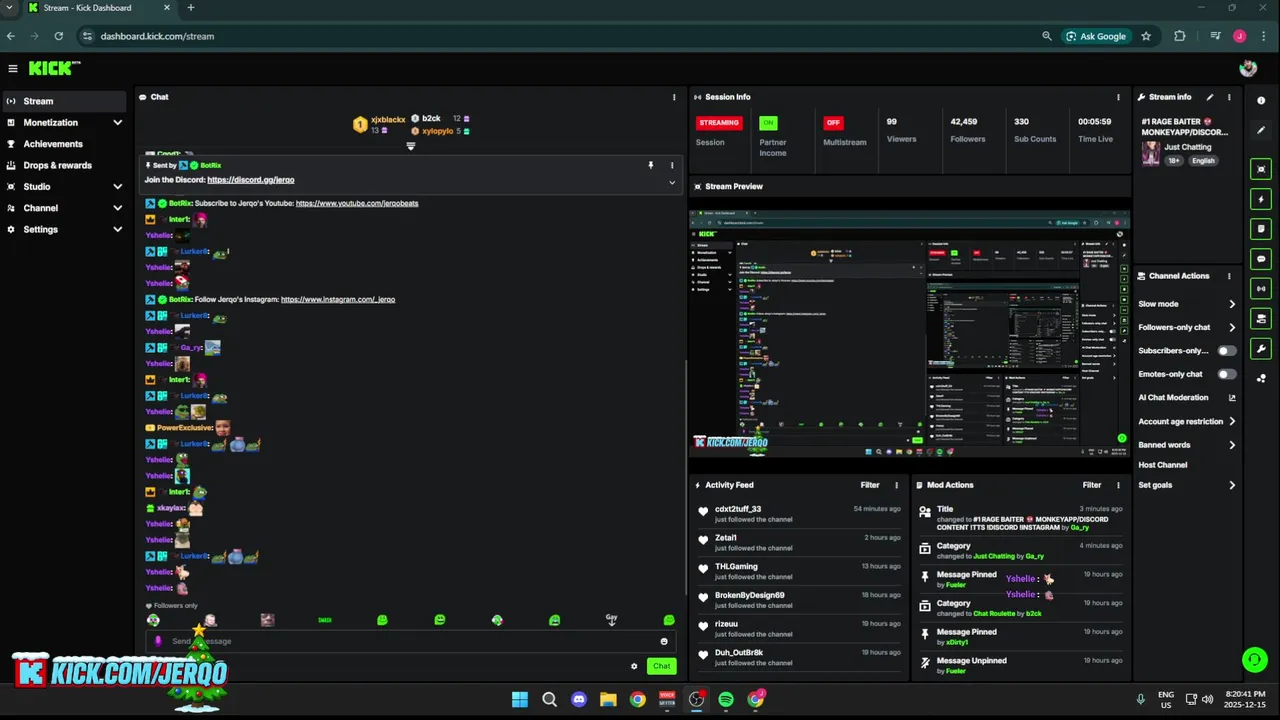Toggle Subscribers-only chat switch

pyautogui.click(x=1226, y=351)
